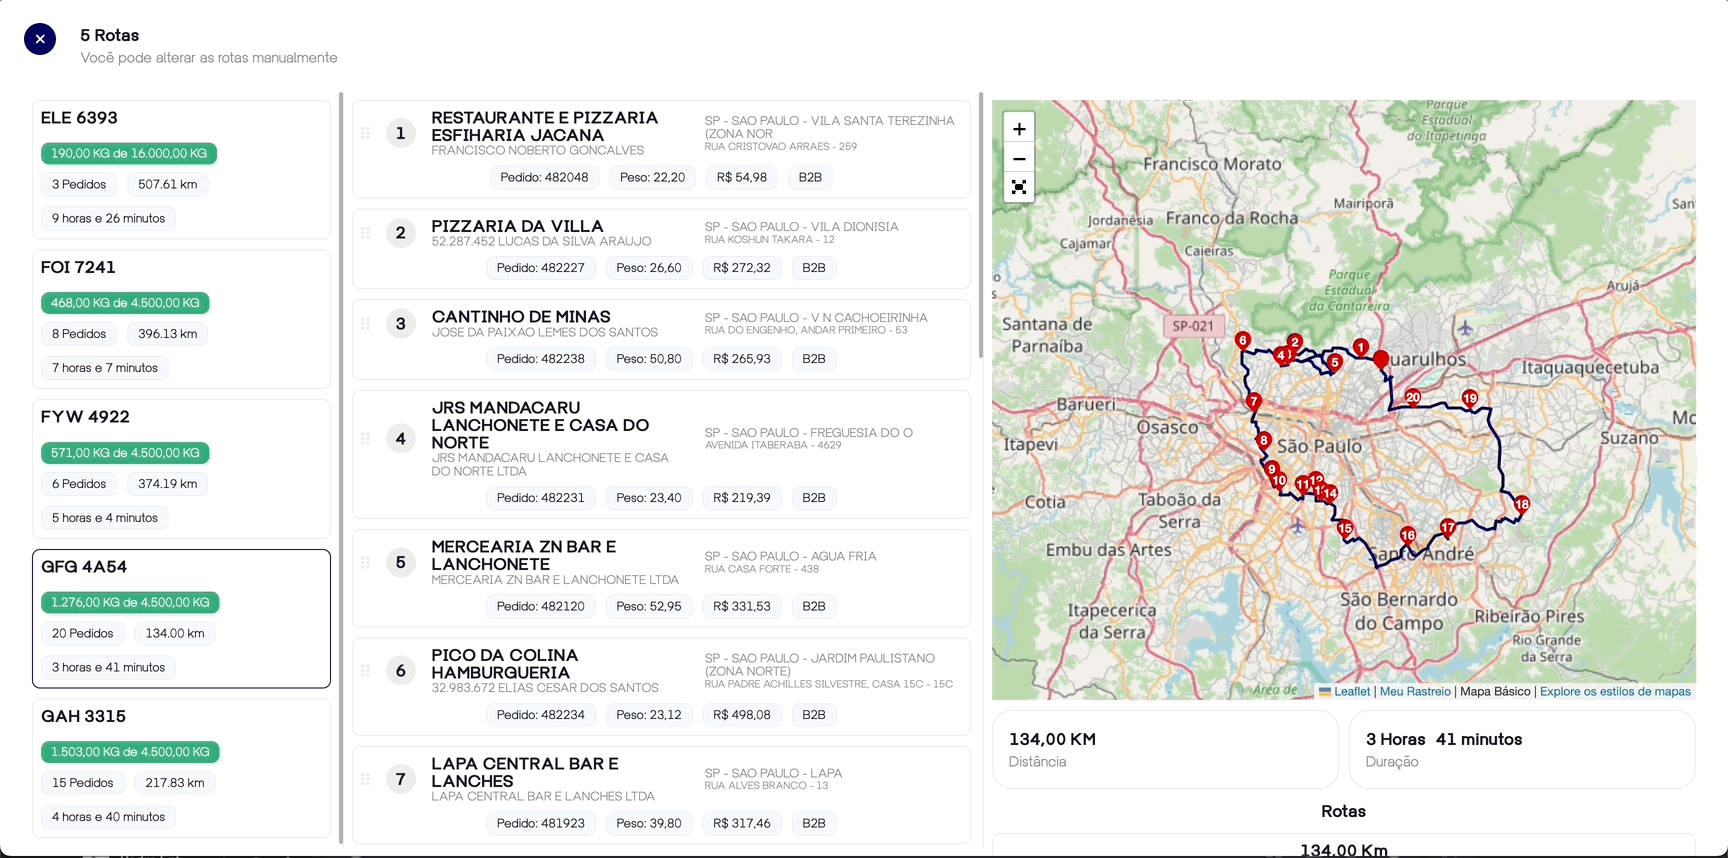Screen dimensions: 1728x858
Task: Click map marker number 18
Action: [1521, 503]
